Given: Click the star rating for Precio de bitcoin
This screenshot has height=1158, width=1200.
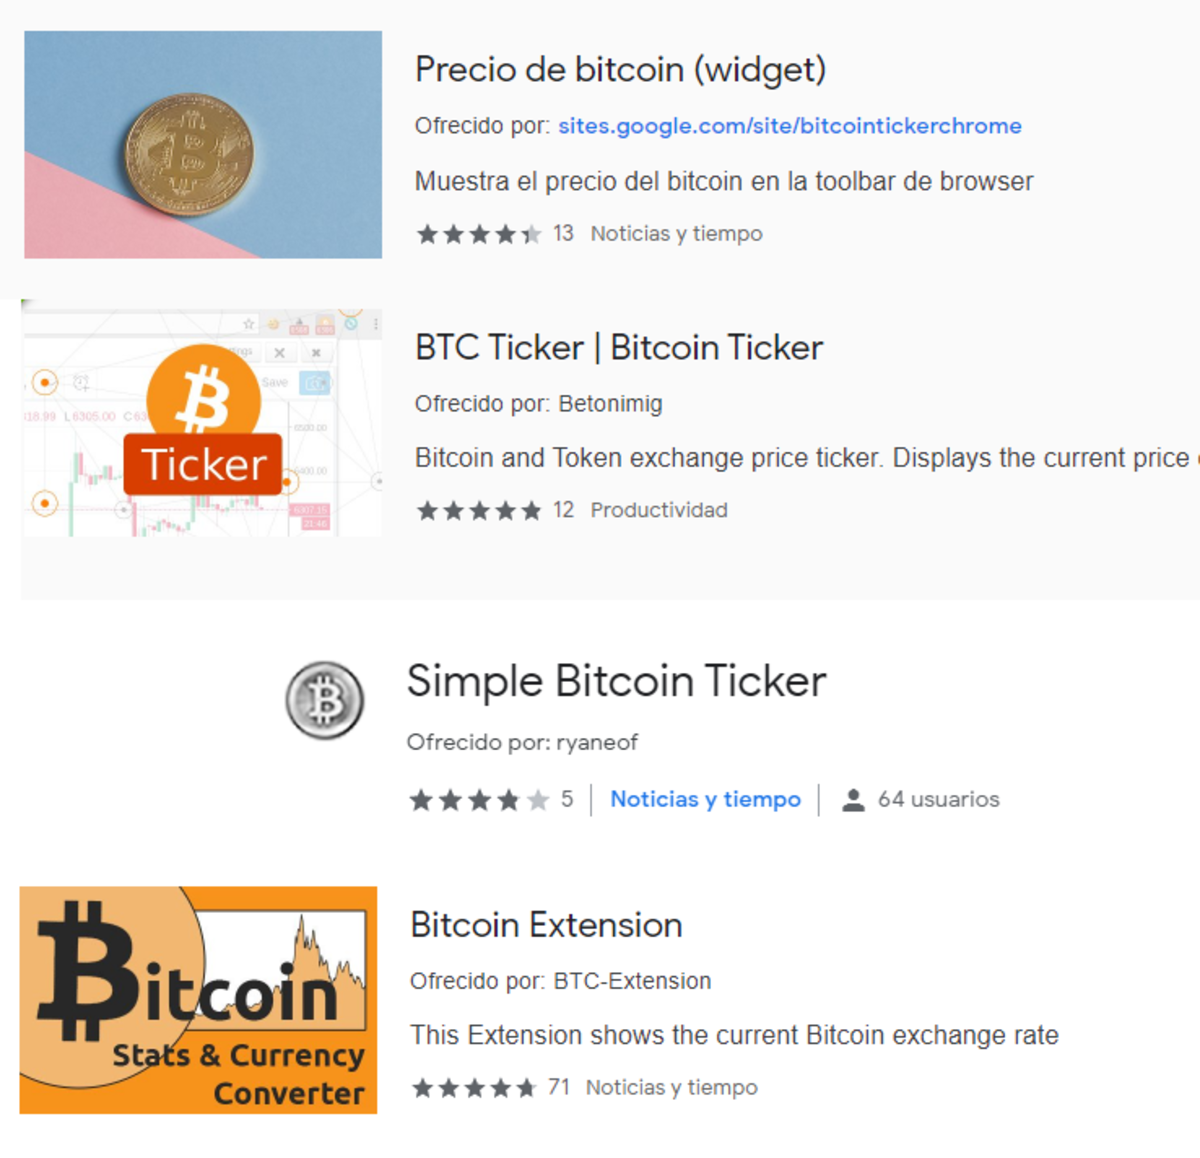Looking at the screenshot, I should tap(478, 233).
